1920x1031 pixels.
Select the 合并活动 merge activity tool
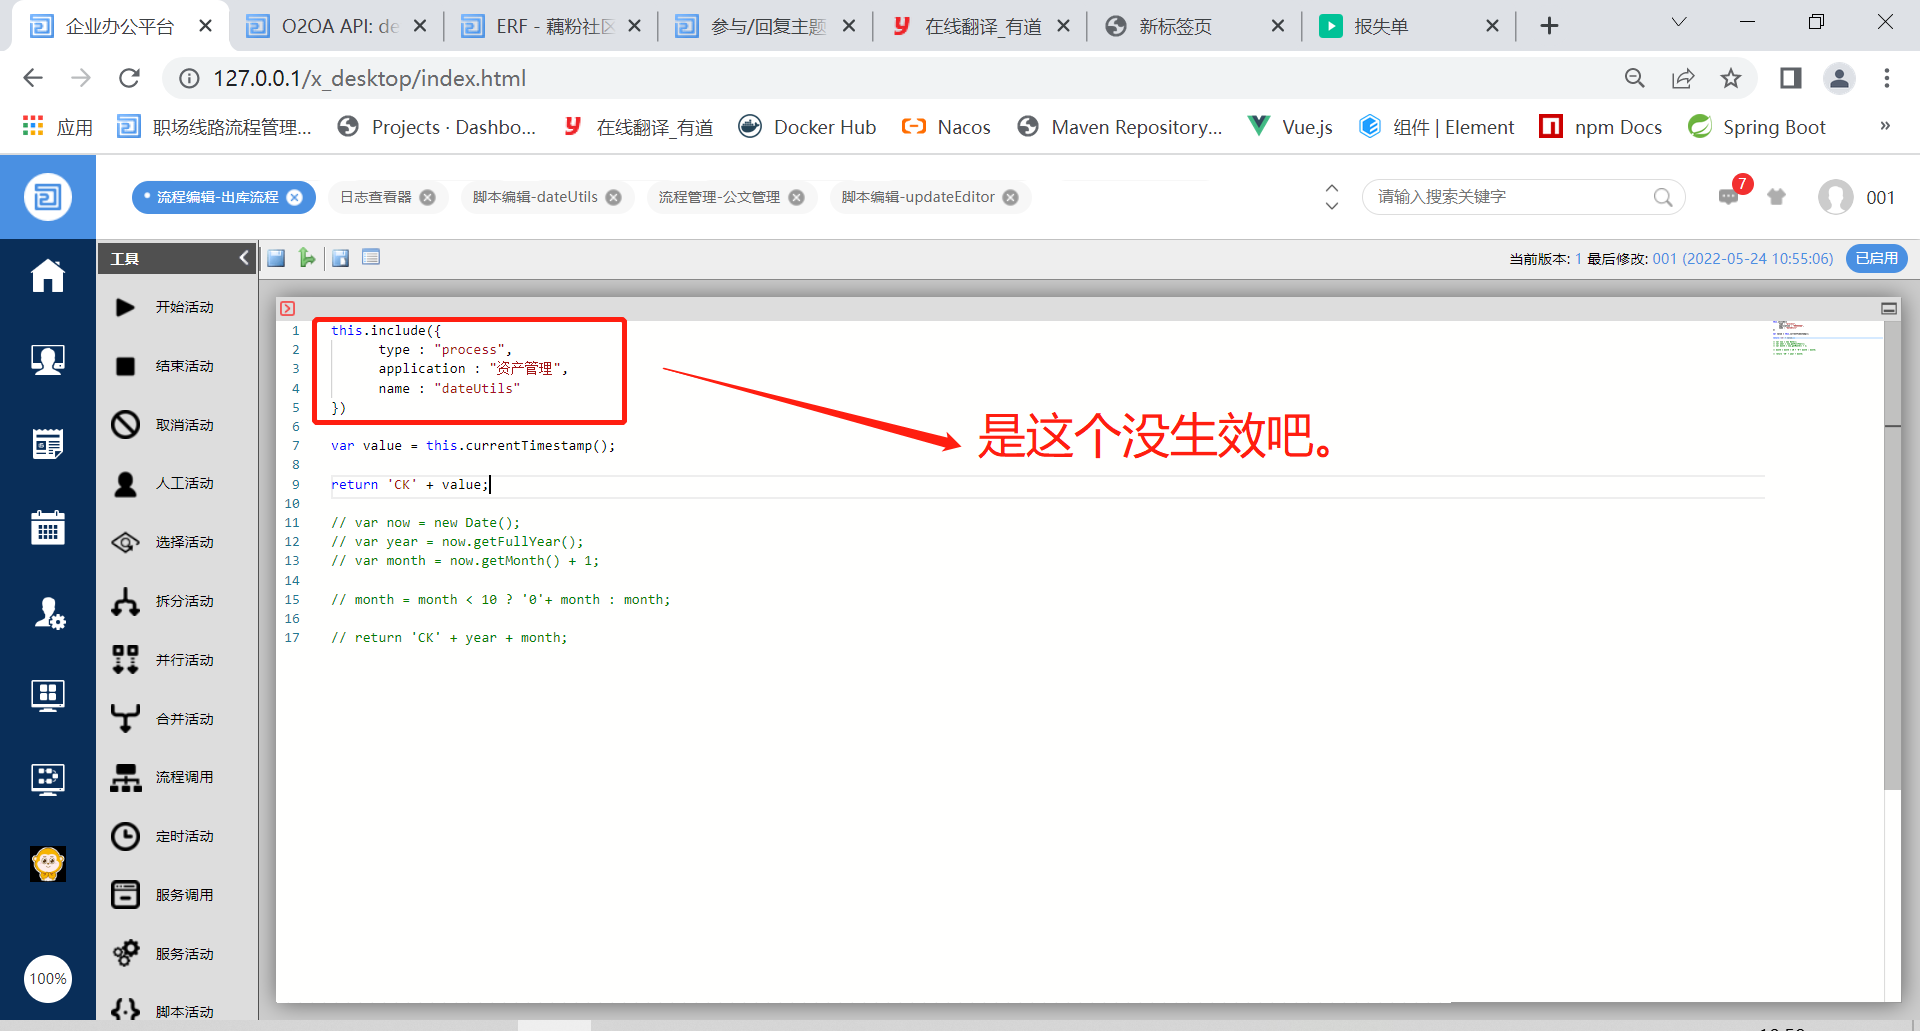[163, 719]
